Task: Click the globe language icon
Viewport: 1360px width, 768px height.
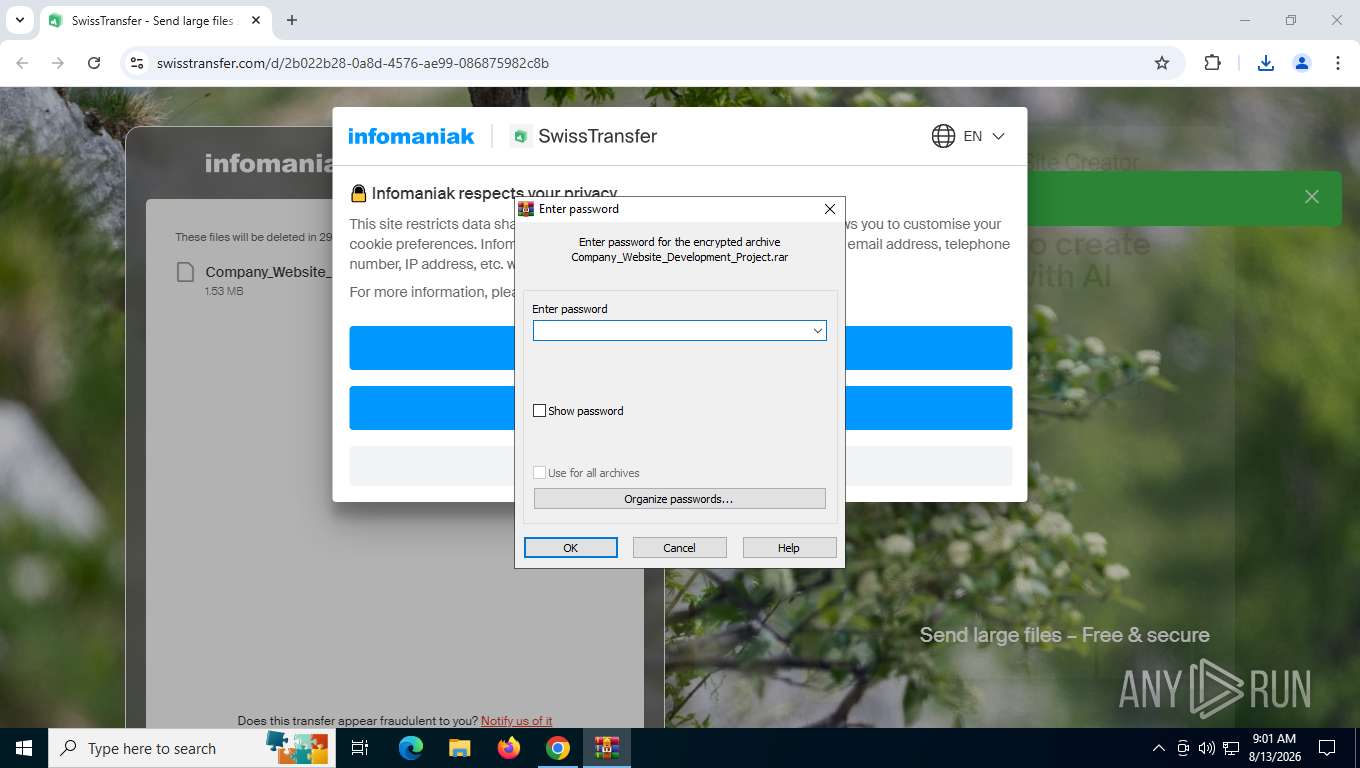Action: tap(943, 136)
